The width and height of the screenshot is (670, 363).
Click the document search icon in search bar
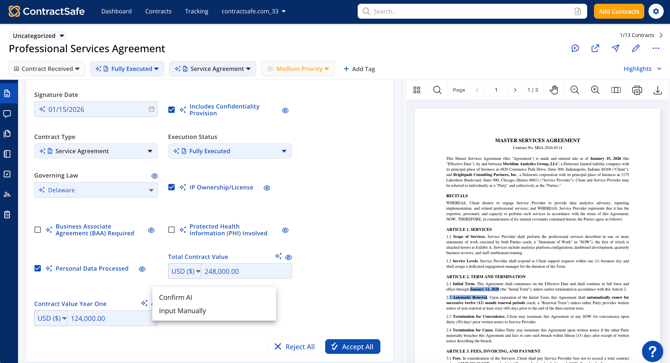click(578, 12)
